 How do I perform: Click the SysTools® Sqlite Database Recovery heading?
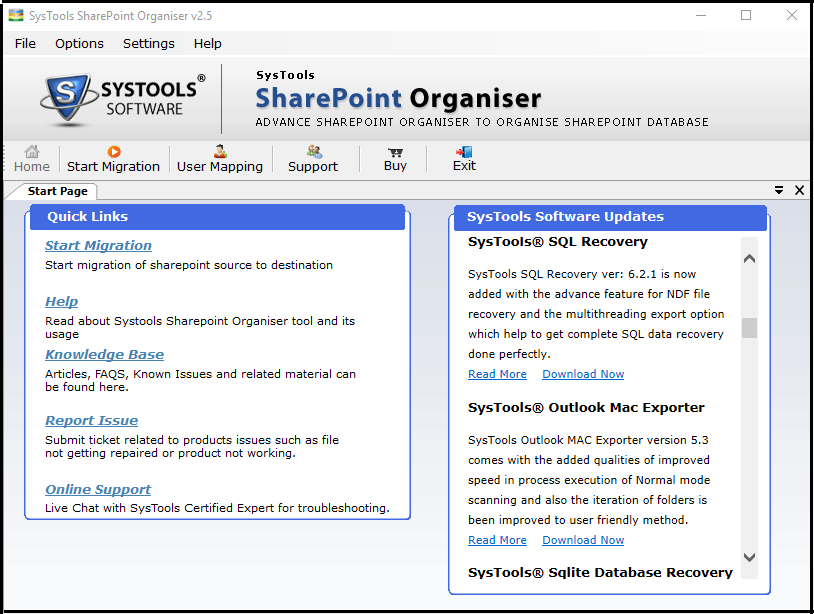pyautogui.click(x=600, y=572)
